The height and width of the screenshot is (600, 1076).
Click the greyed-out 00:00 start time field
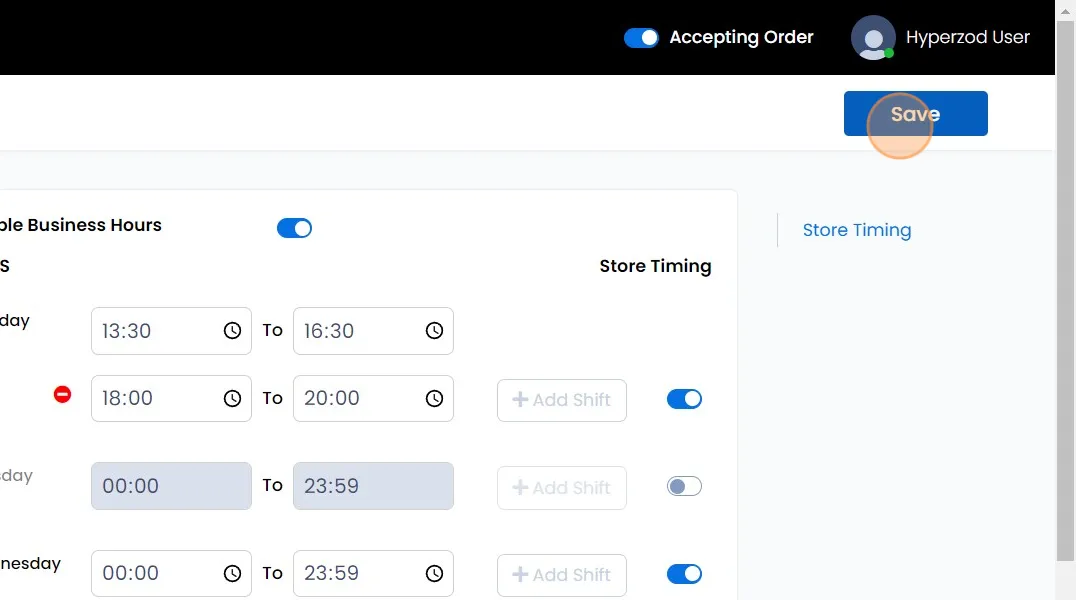tap(172, 486)
